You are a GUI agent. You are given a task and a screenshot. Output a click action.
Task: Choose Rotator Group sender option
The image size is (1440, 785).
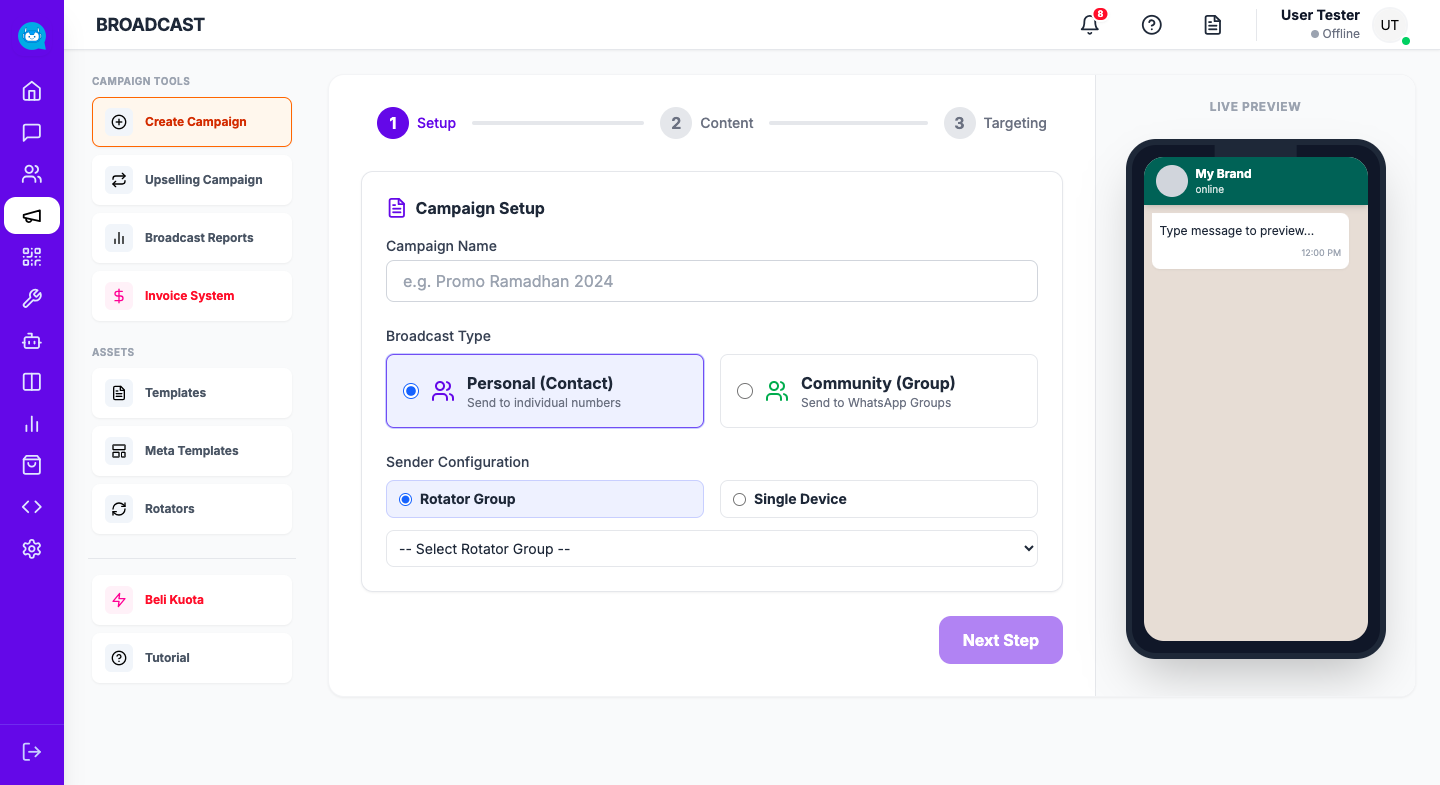tap(544, 499)
